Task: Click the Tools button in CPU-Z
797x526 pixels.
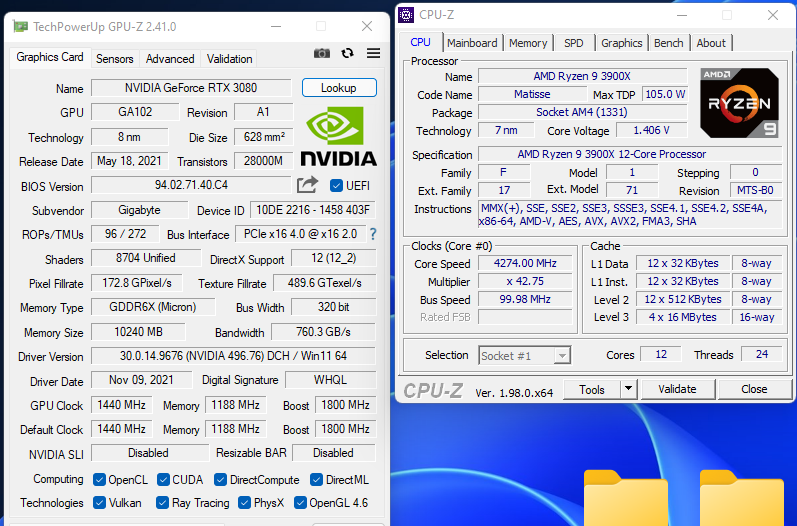Action: [x=592, y=389]
